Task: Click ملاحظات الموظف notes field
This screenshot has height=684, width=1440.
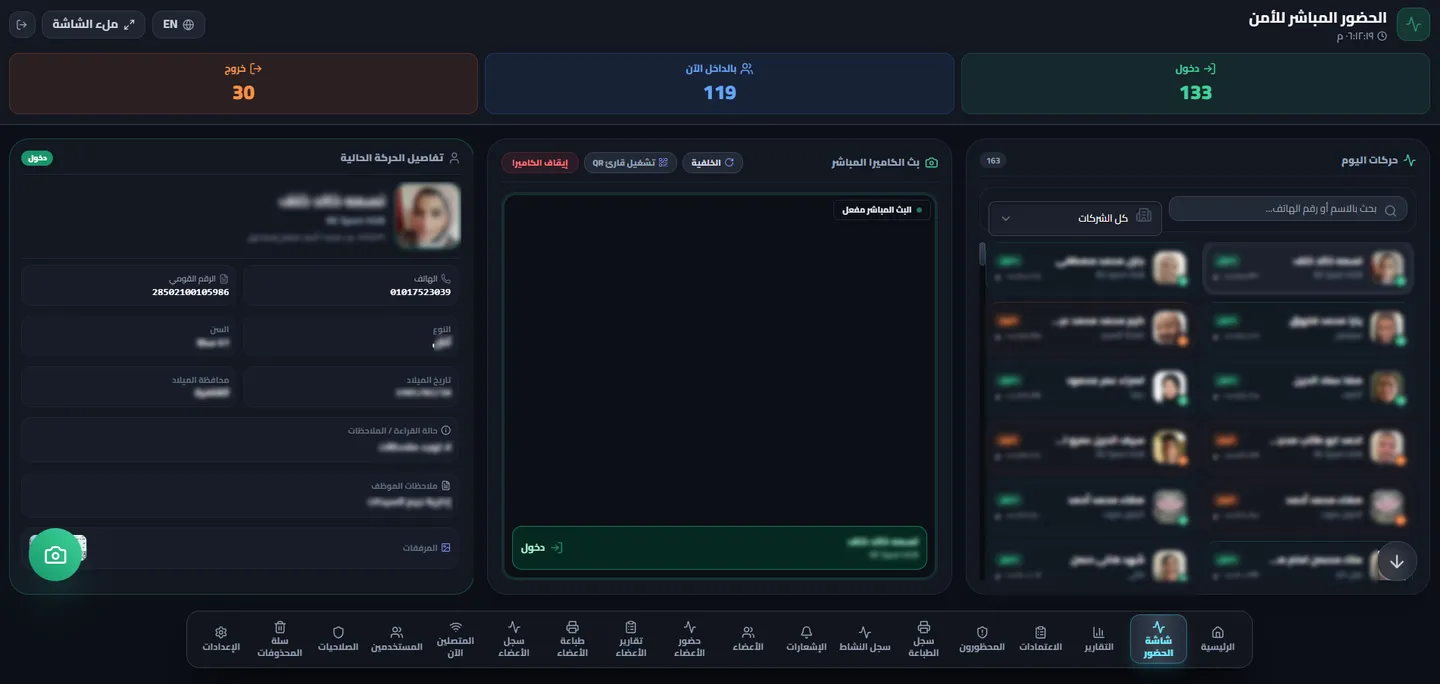Action: pos(240,495)
